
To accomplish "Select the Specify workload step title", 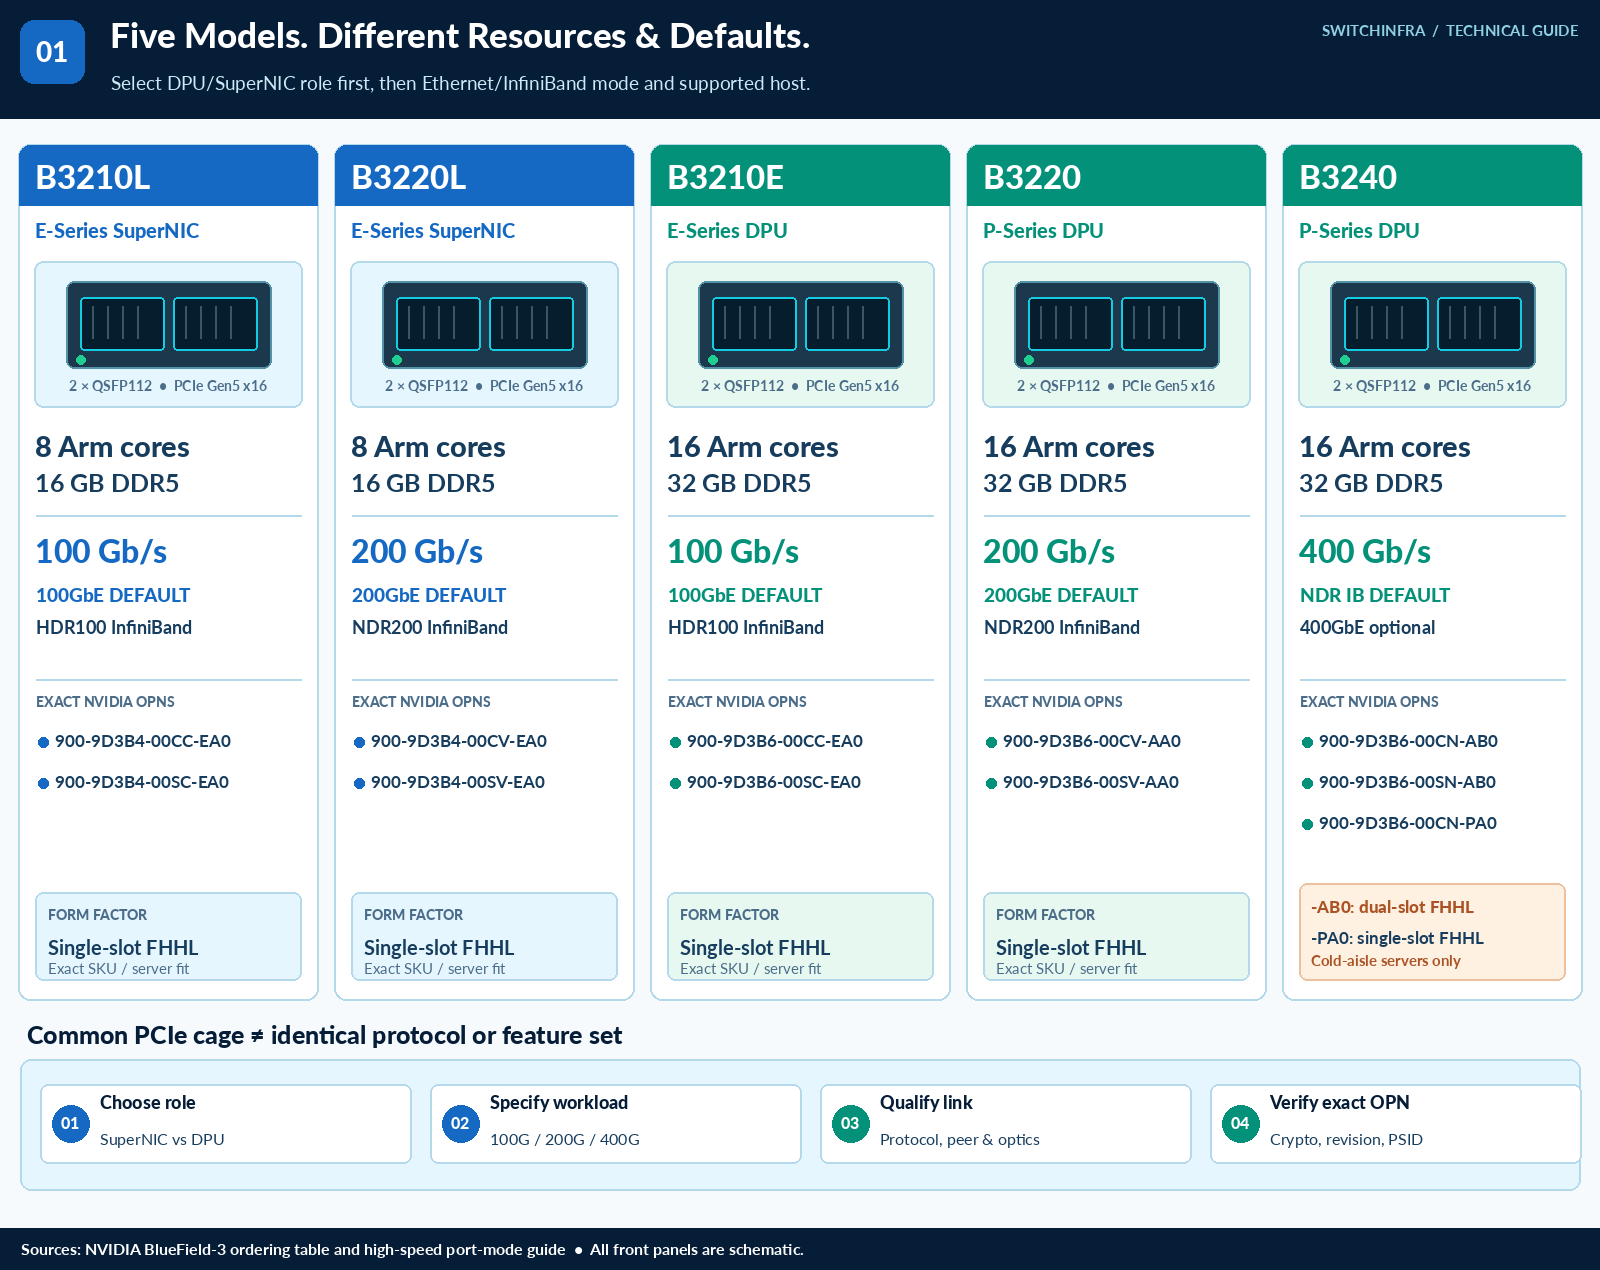I will (x=559, y=1103).
